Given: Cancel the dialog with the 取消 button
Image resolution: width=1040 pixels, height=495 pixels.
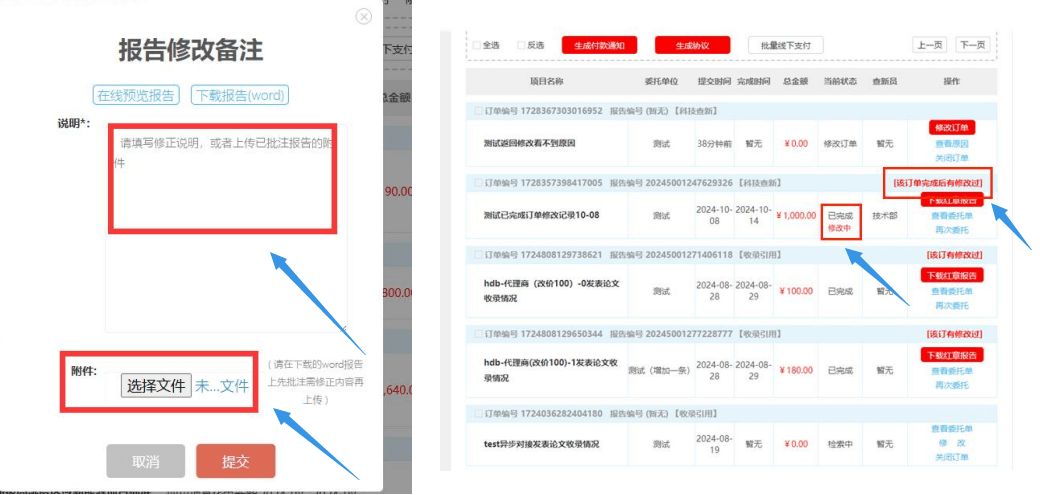Looking at the screenshot, I should [146, 461].
